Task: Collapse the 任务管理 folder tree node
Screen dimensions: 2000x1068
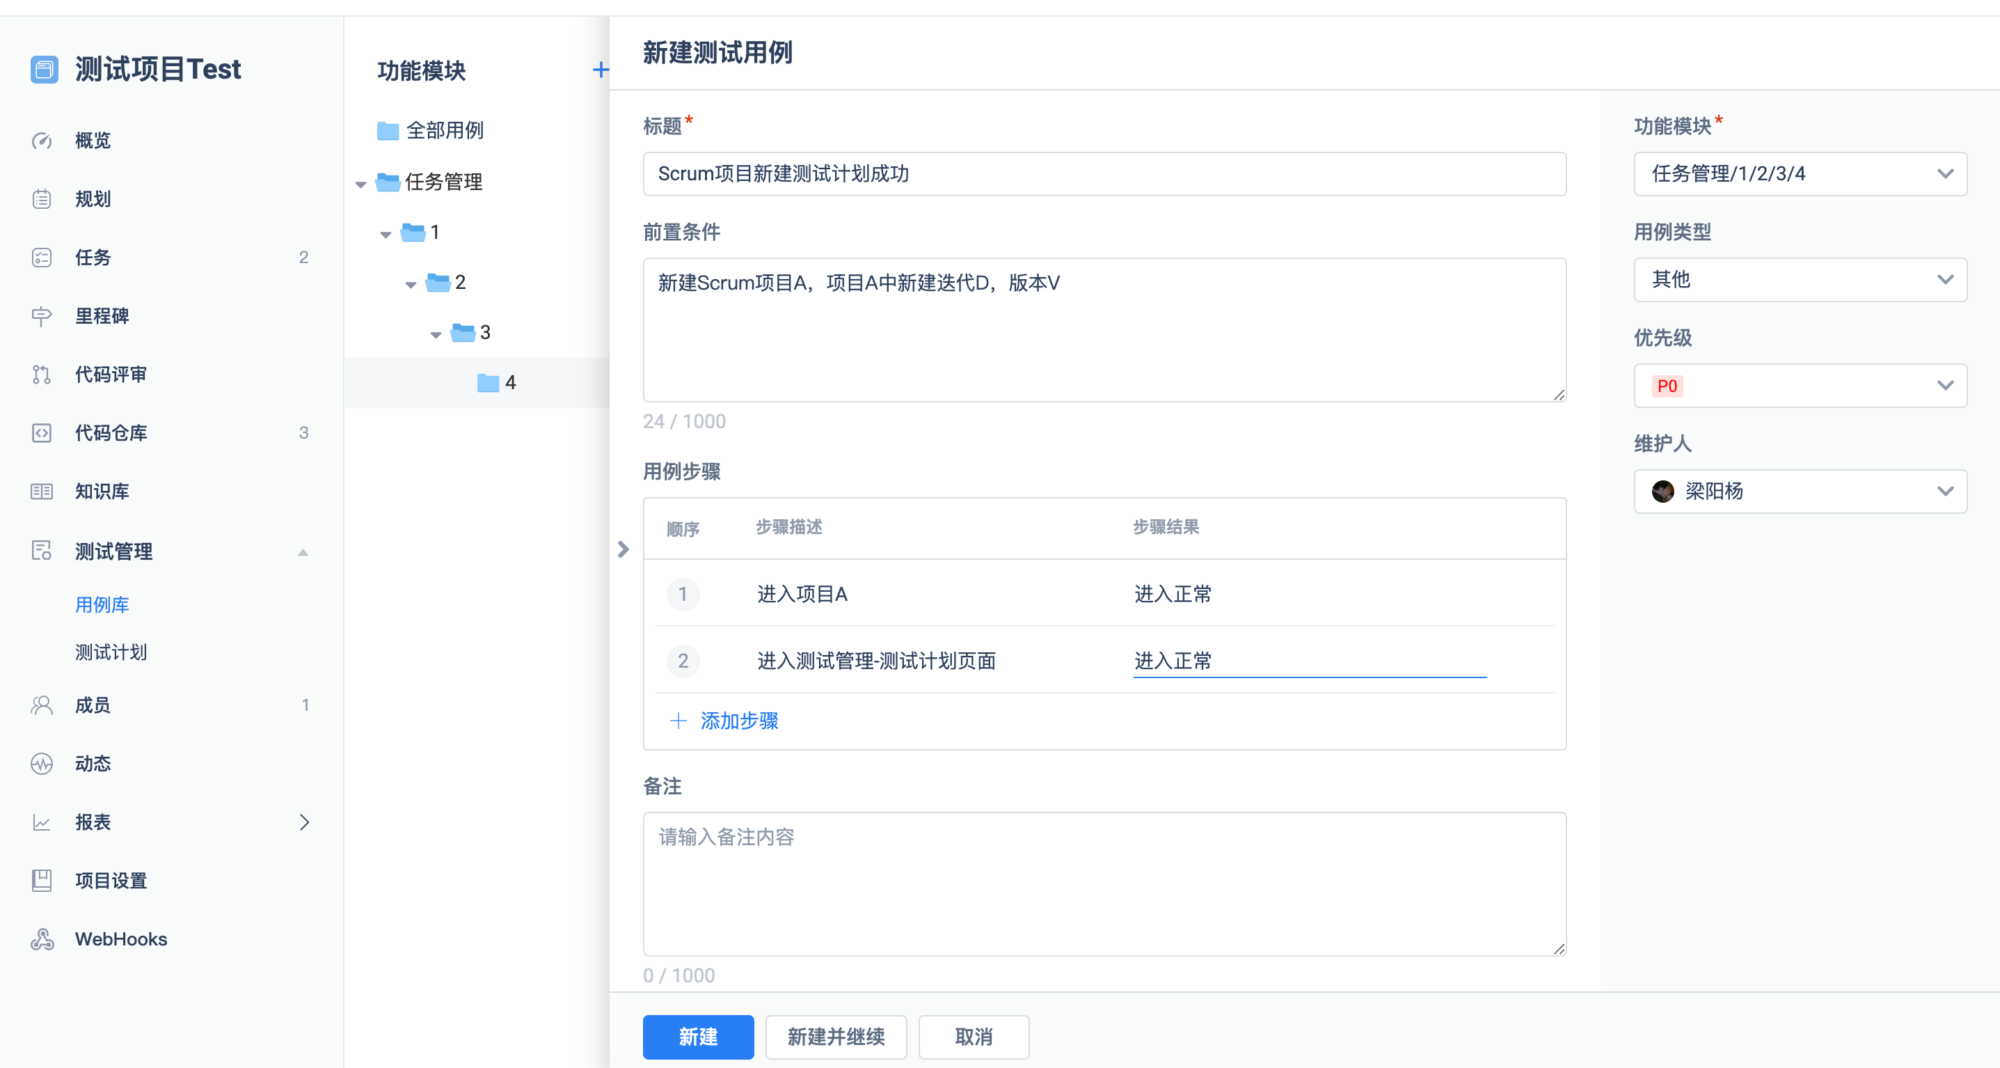Action: click(x=361, y=184)
